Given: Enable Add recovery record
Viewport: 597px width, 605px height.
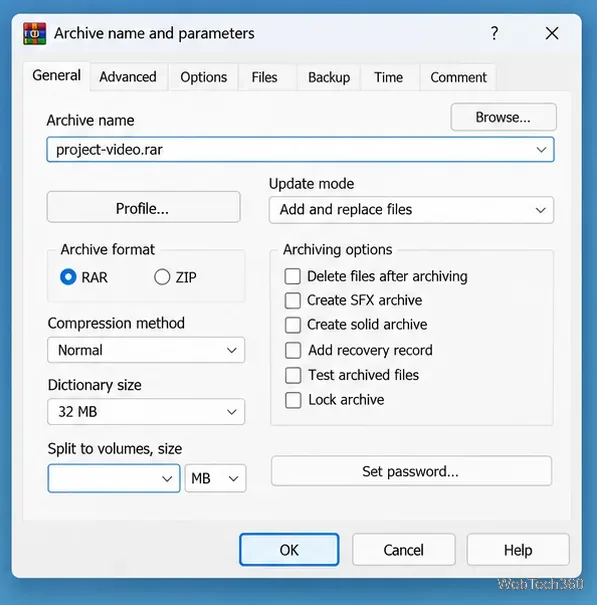Looking at the screenshot, I should (293, 350).
